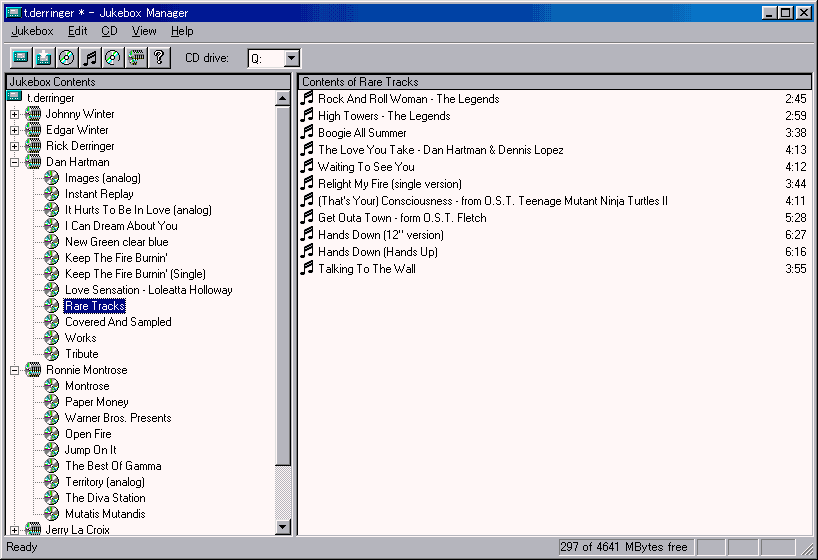Image resolution: width=818 pixels, height=560 pixels.
Task: Select the Instant Replay album
Action: click(99, 194)
